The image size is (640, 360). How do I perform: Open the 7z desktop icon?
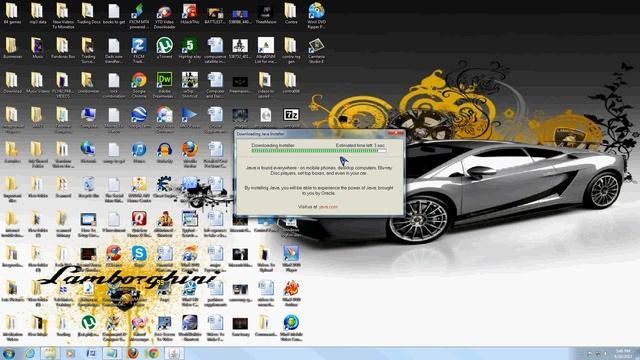click(x=291, y=115)
